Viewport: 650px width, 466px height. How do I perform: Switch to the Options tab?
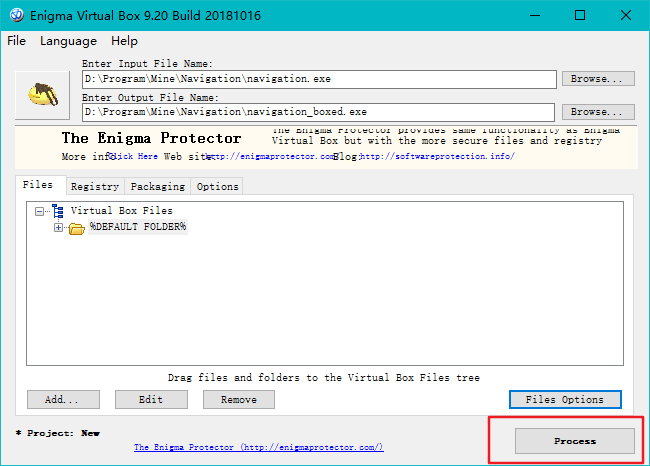(218, 187)
